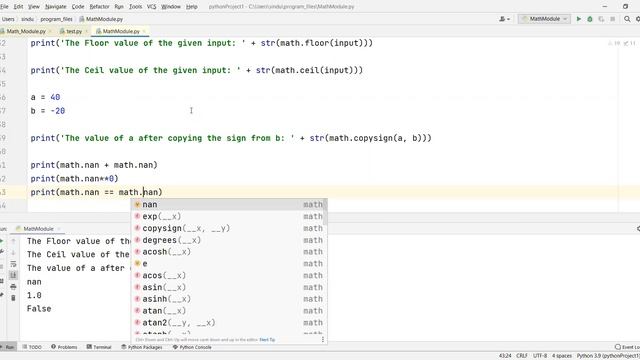Click warnings count indicator in editor
The height and width of the screenshot is (360, 640).
tap(614, 43)
